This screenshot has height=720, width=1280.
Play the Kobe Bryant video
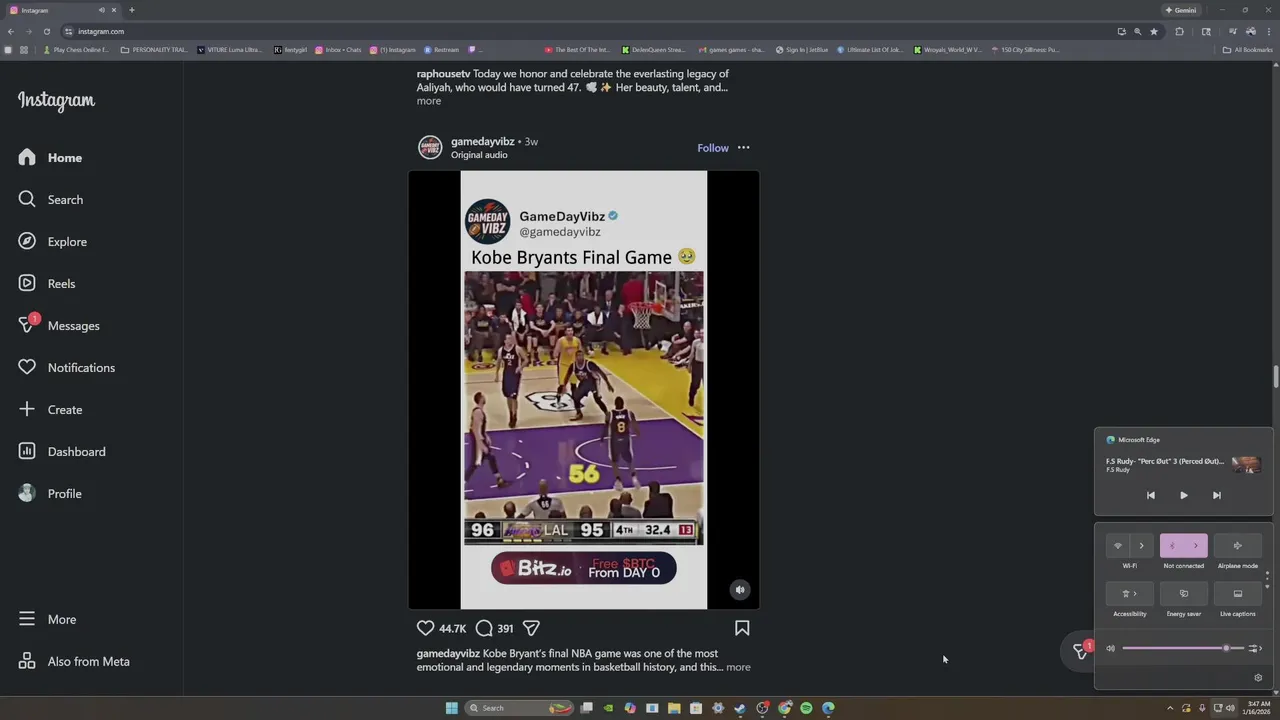pos(584,390)
